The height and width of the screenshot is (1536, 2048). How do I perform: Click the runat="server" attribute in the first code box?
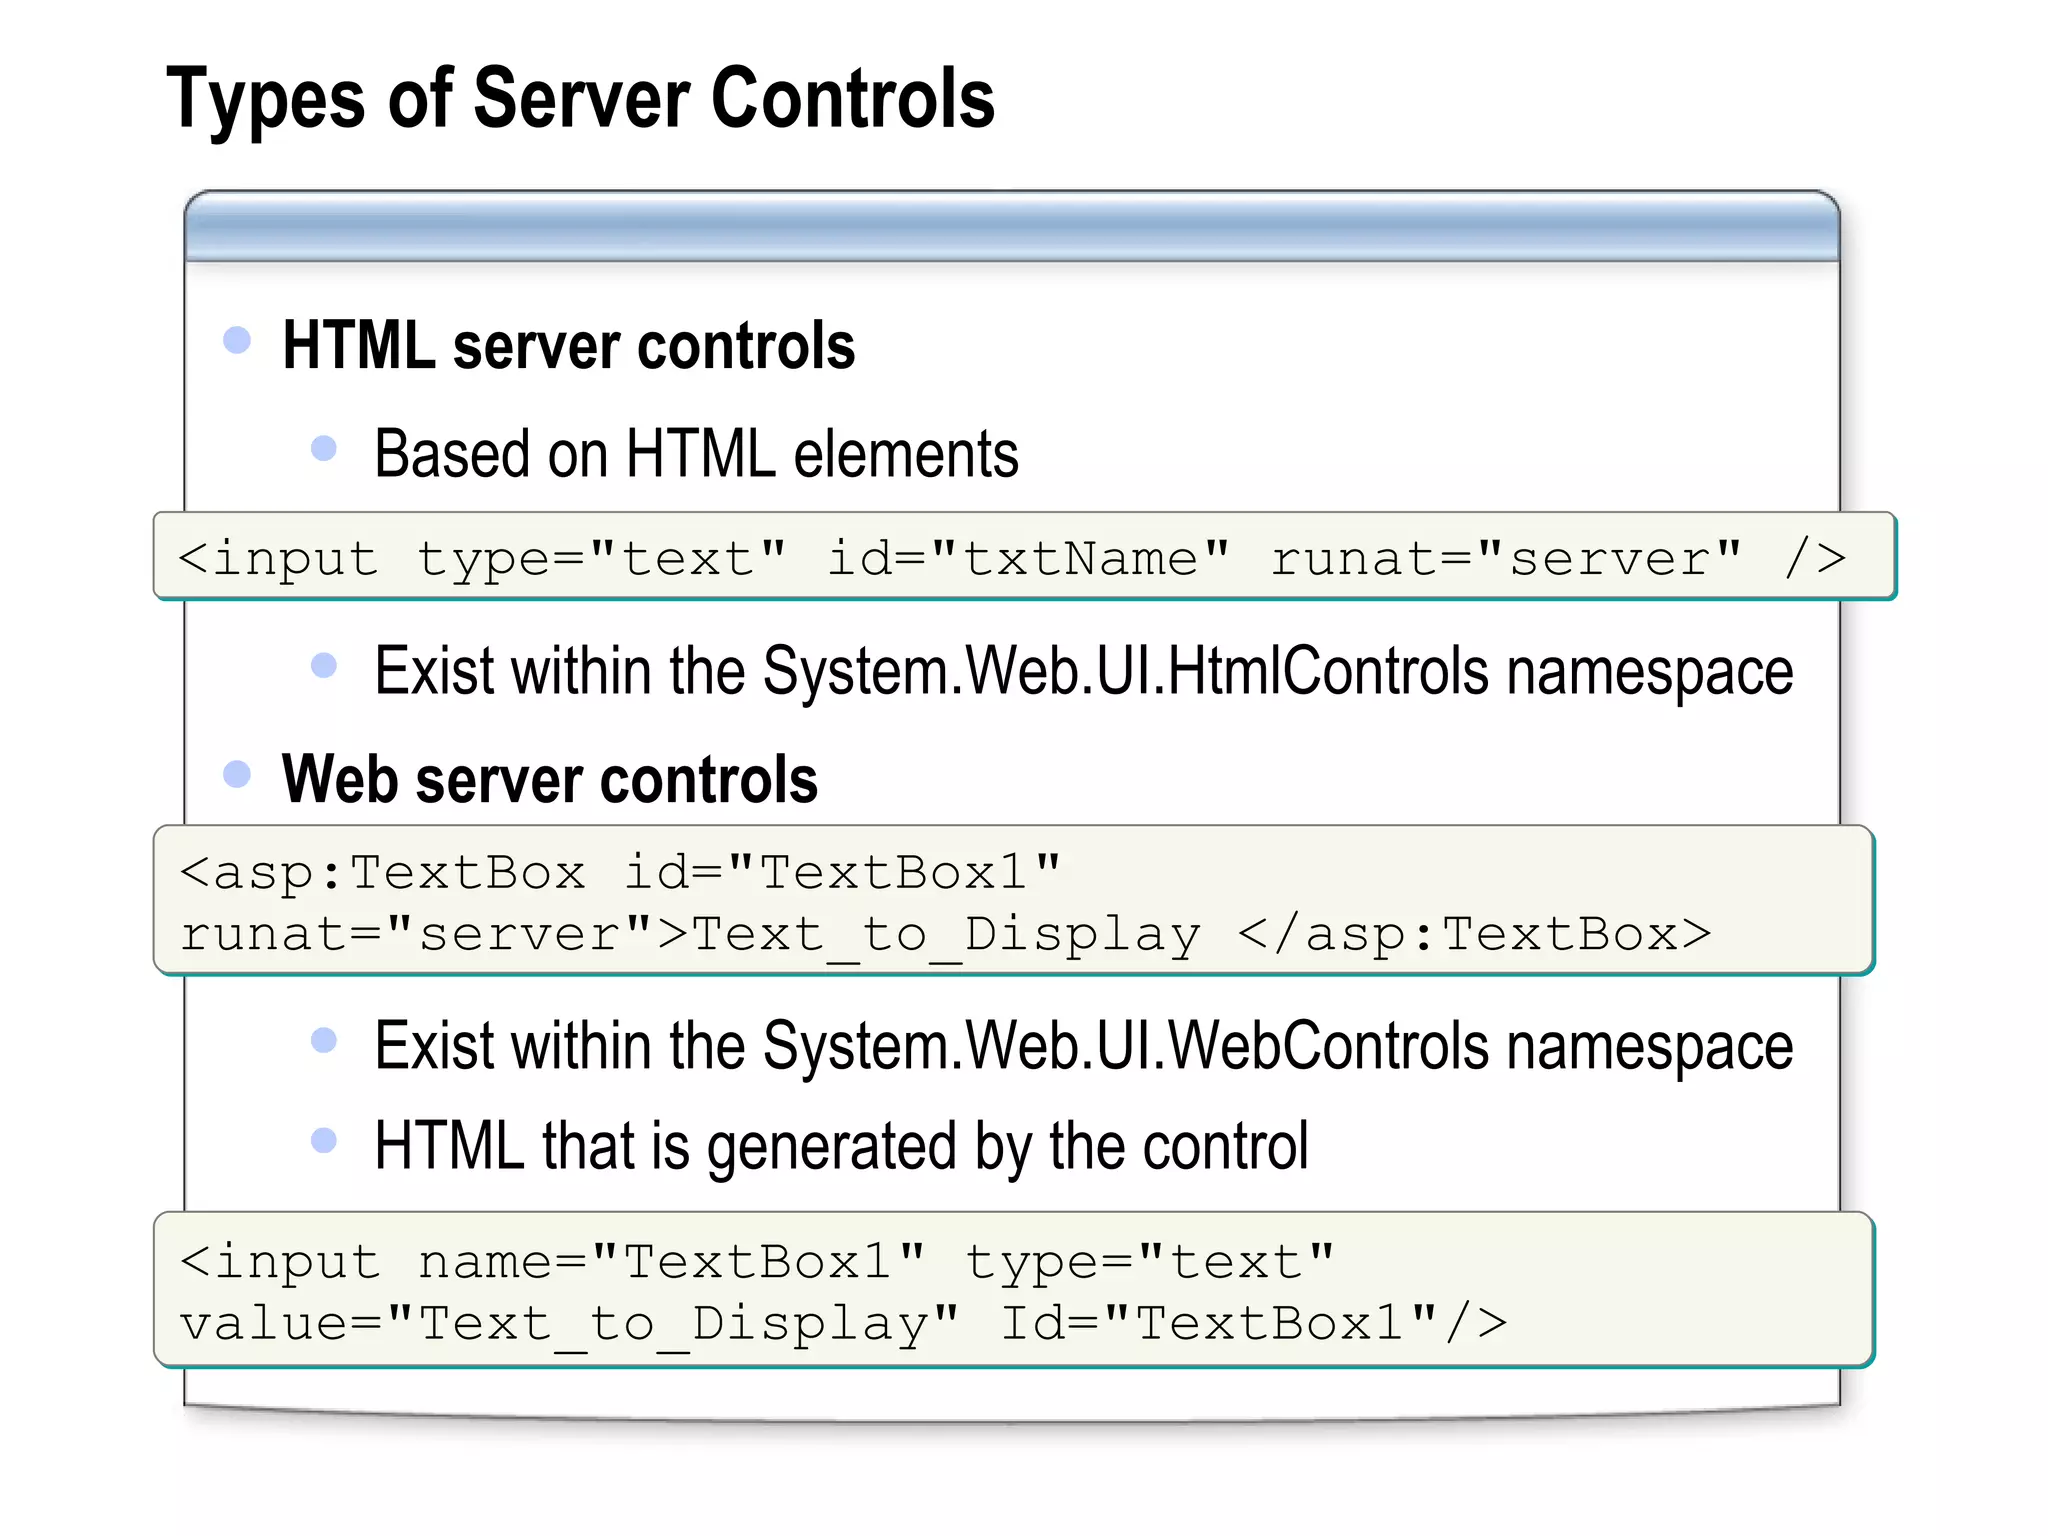pos(1505,558)
